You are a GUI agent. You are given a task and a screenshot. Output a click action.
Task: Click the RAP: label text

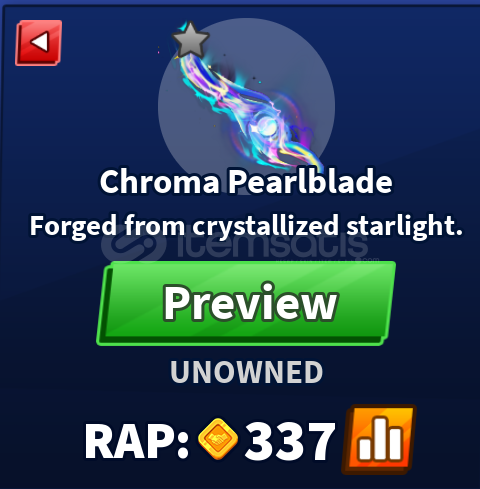pos(137,441)
